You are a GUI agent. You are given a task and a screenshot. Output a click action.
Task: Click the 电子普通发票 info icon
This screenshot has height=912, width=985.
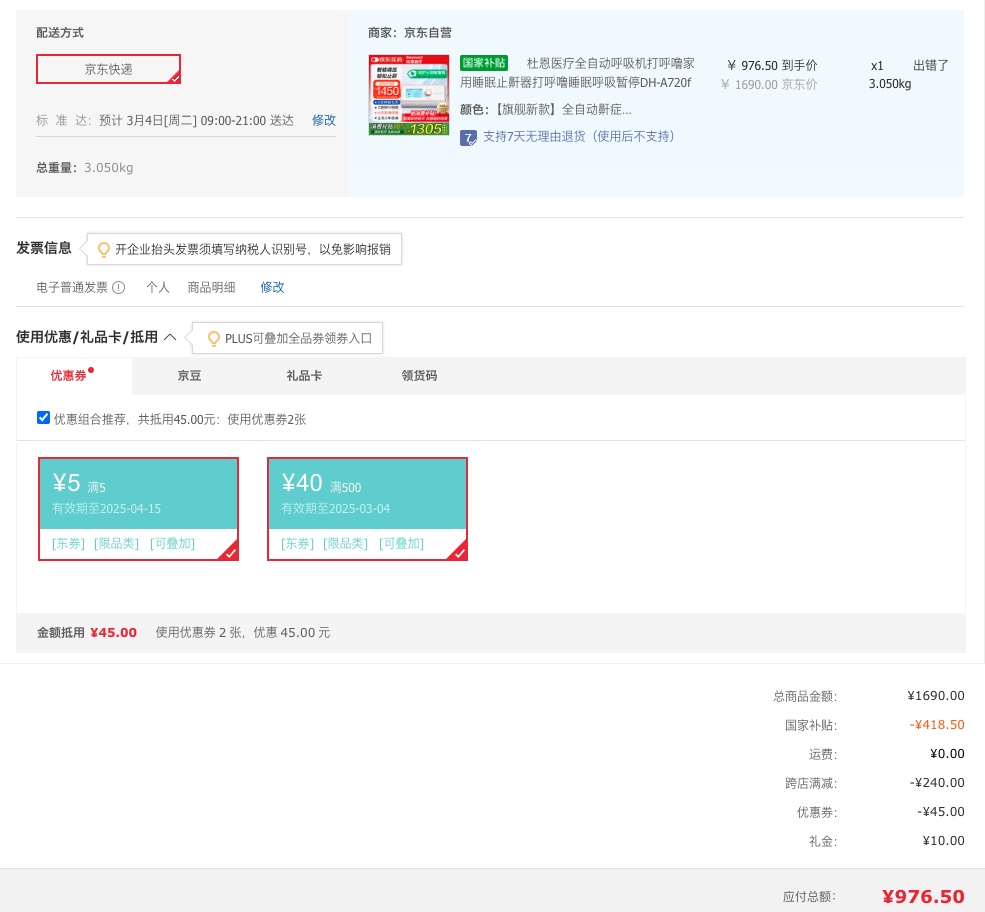119,288
